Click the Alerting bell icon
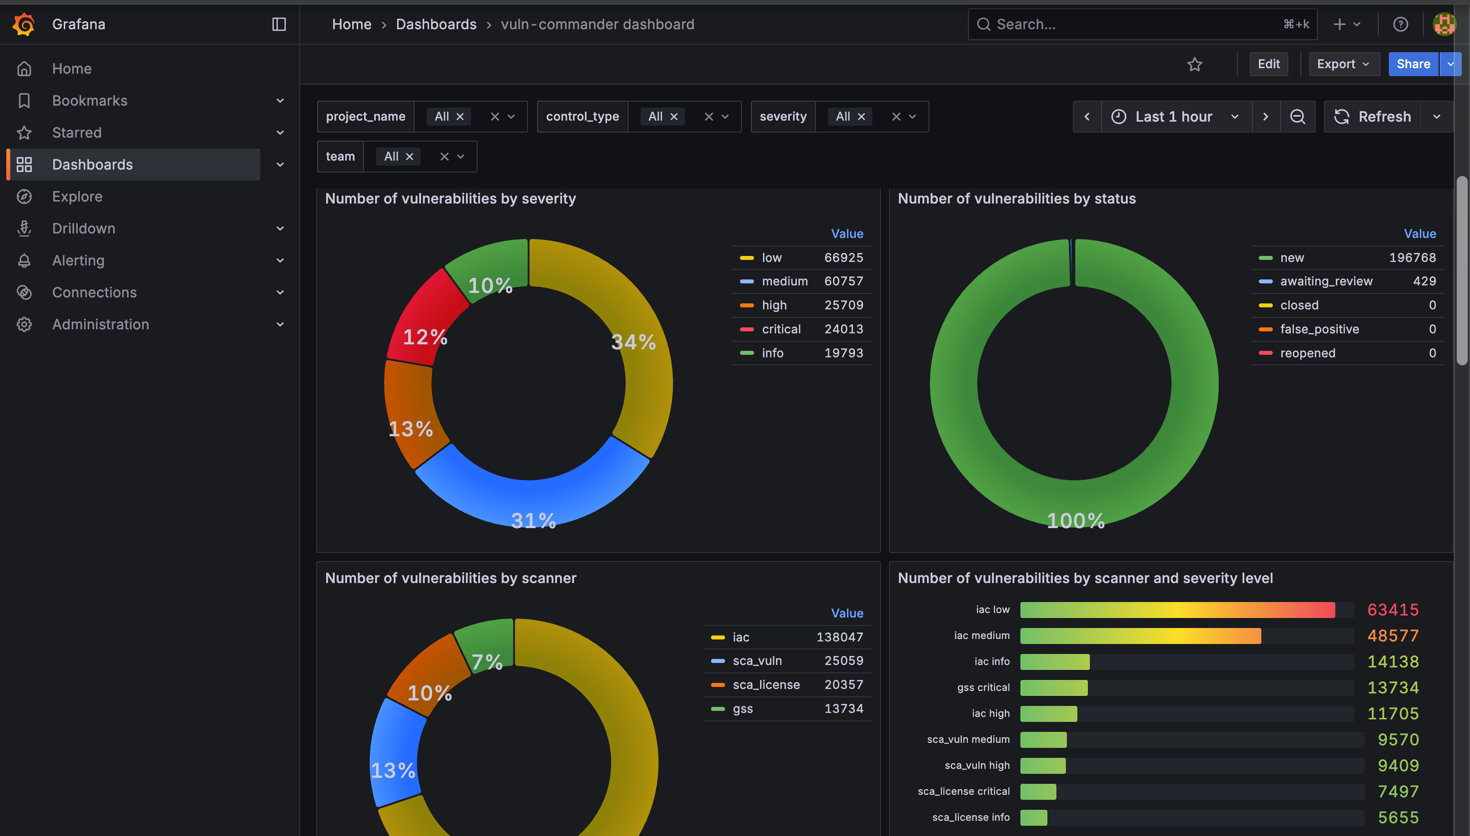 tap(24, 261)
